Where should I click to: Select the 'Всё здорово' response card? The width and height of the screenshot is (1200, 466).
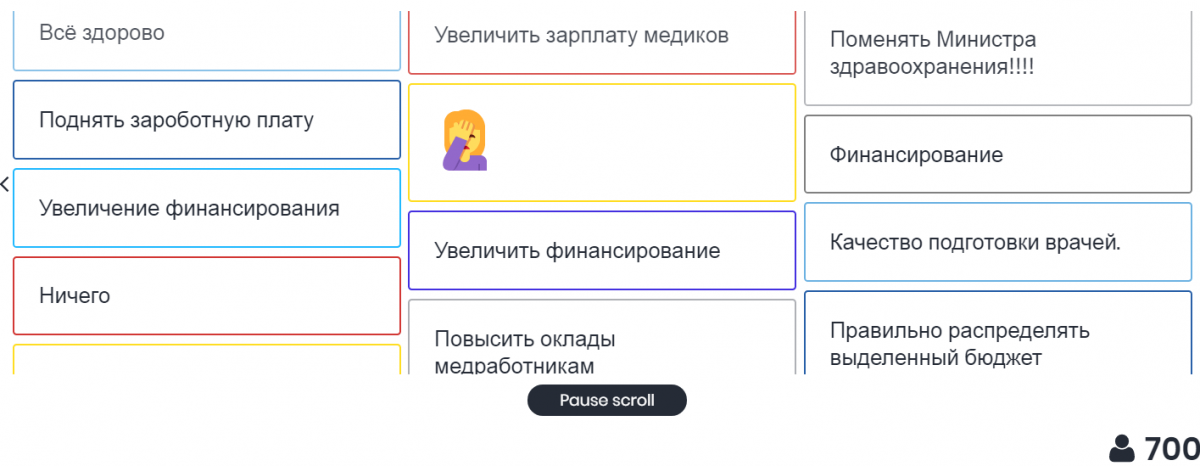click(x=206, y=34)
